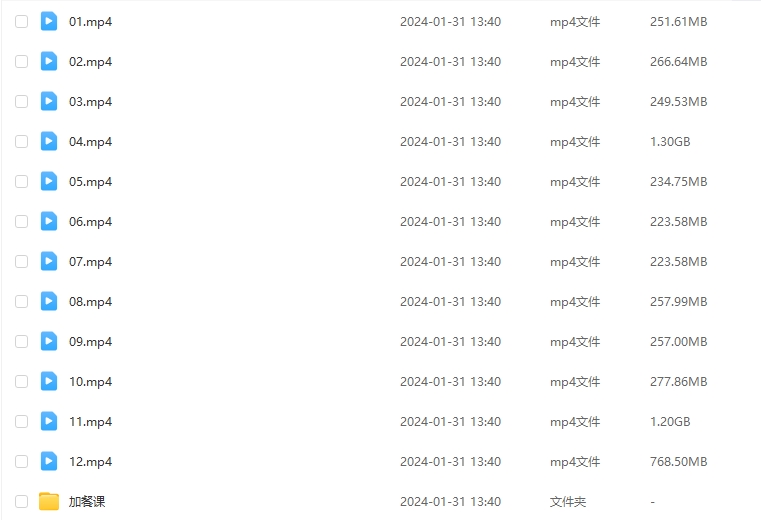This screenshot has width=761, height=520.
Task: Click the yellow folder icon for 加餐课
Action: click(49, 502)
